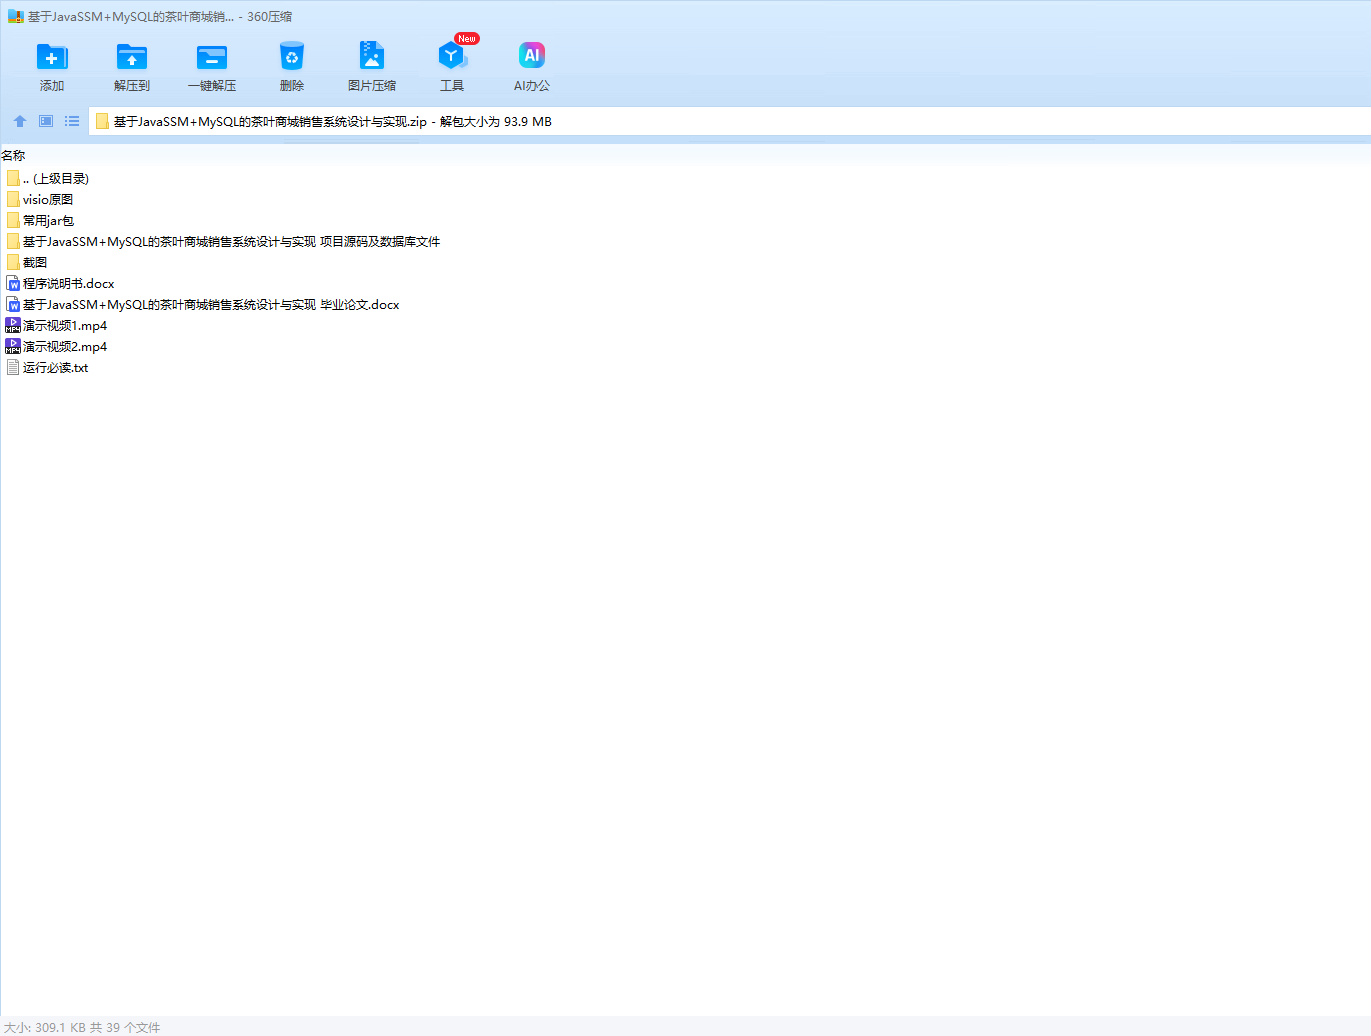The image size is (1371, 1036).
Task: Switch to icon view mode button
Action: point(46,121)
